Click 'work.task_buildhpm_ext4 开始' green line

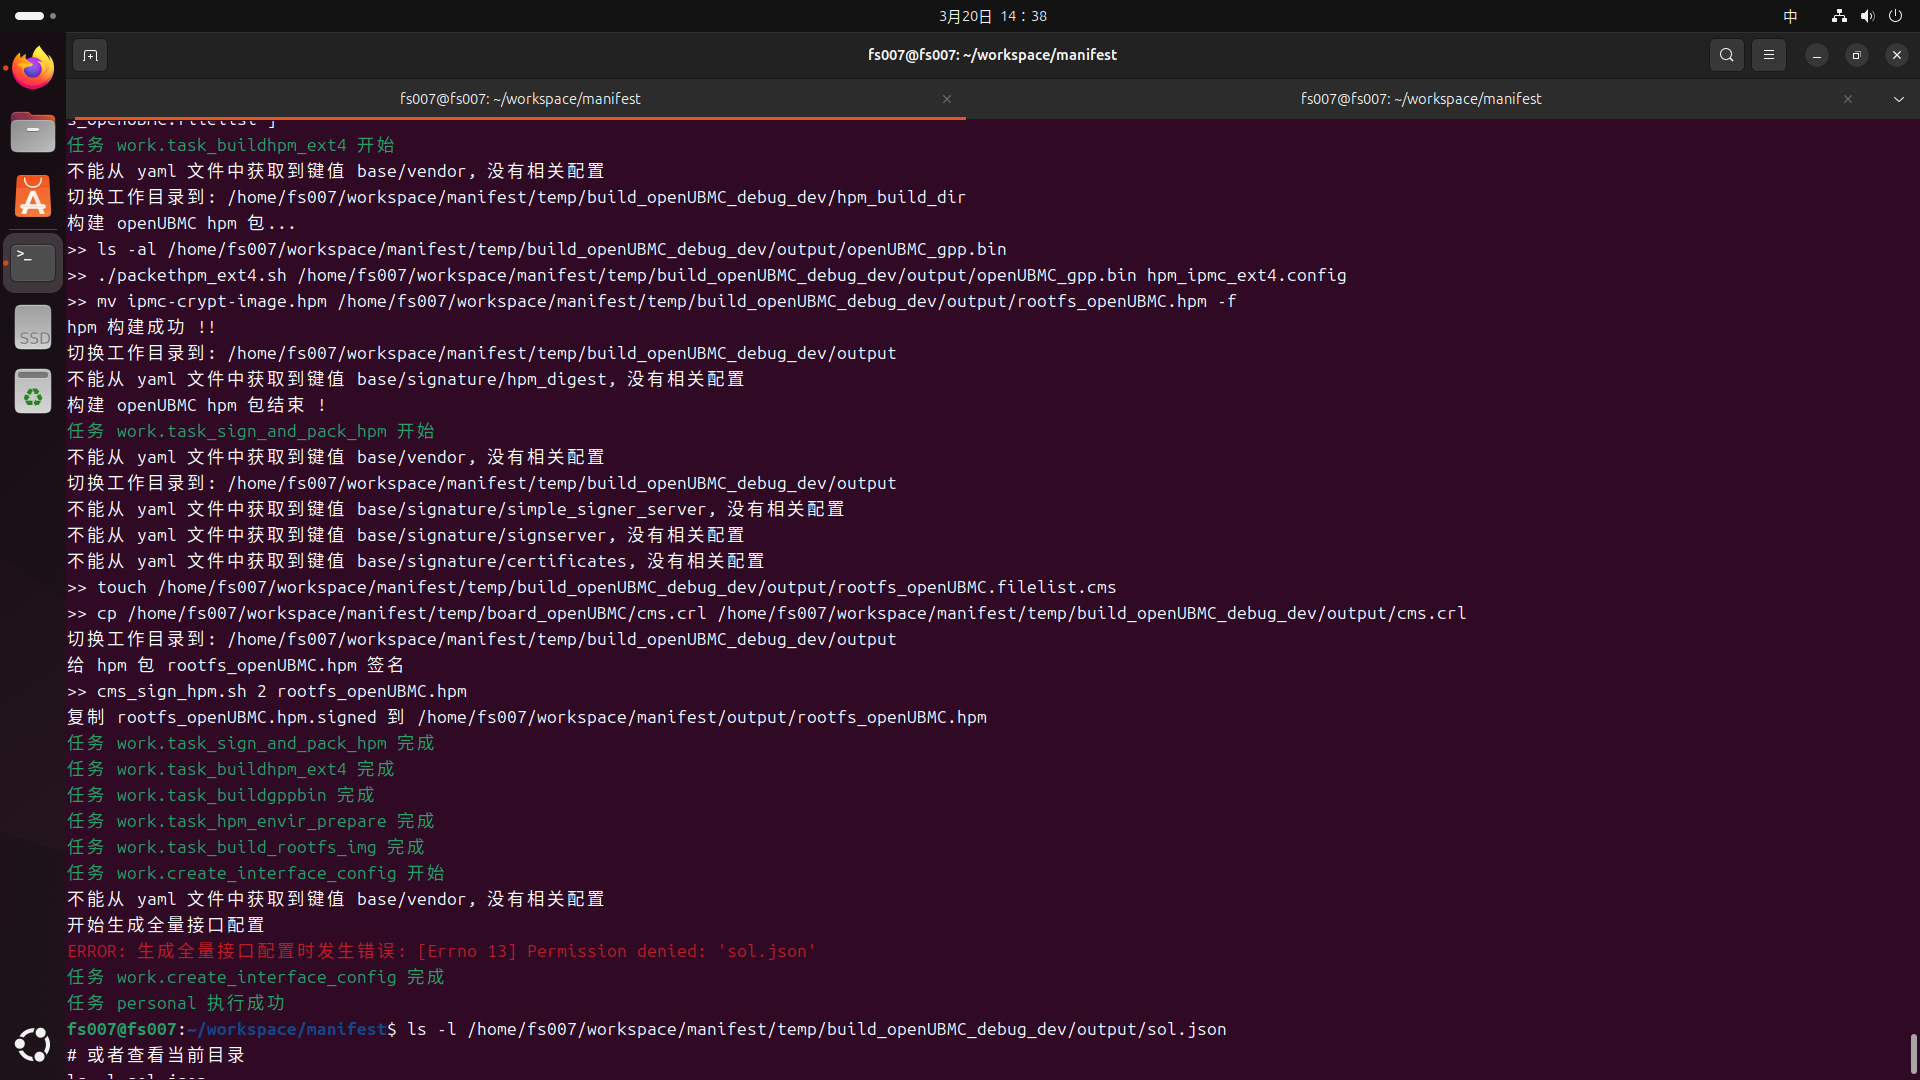230,145
